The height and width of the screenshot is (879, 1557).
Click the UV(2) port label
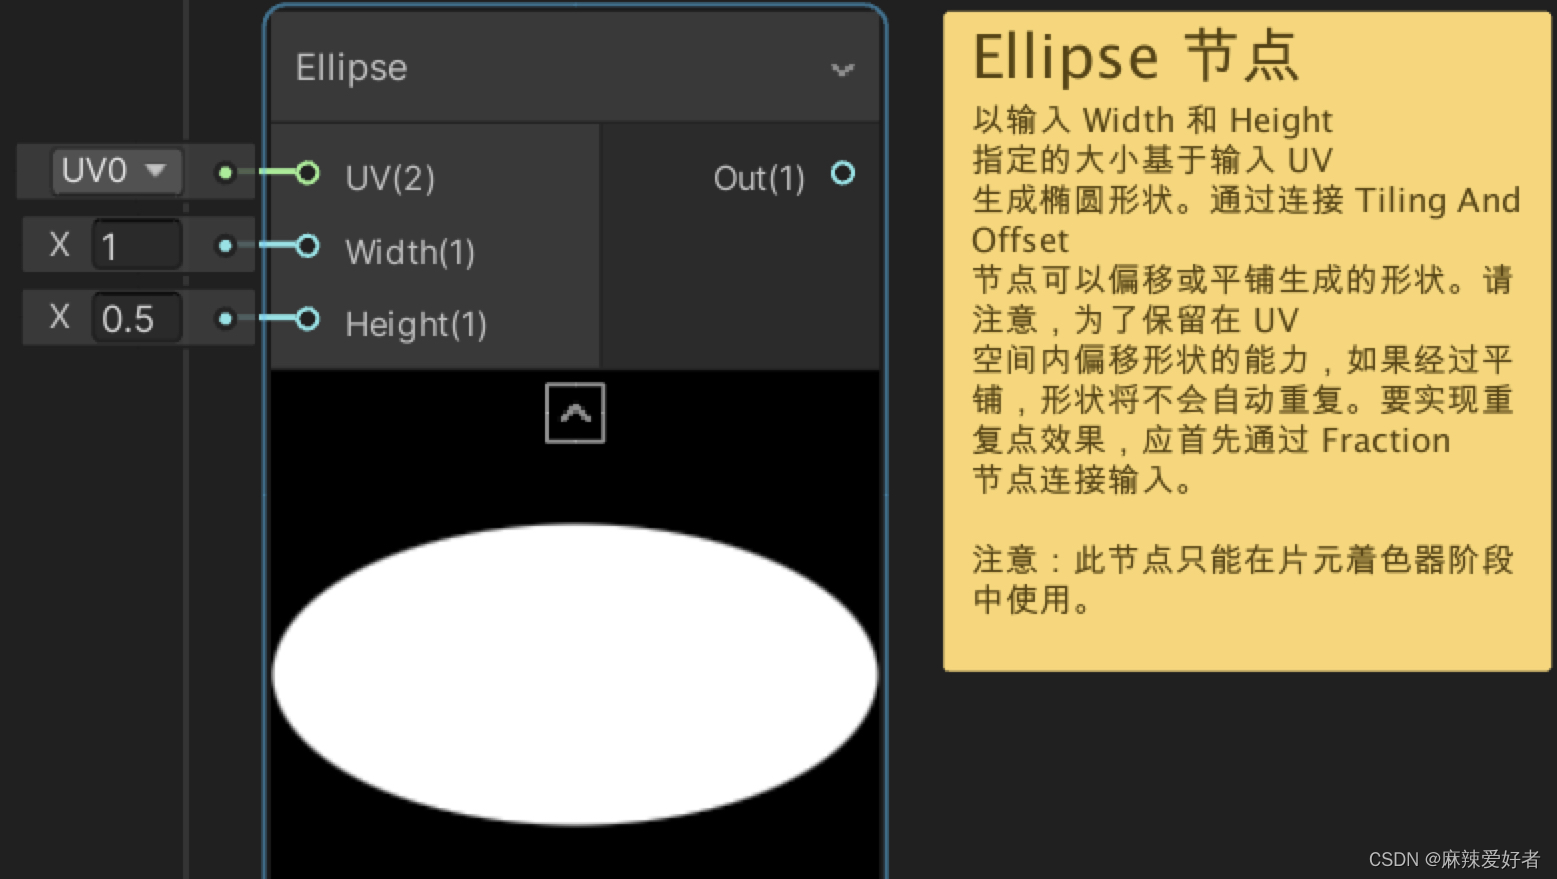tap(390, 178)
